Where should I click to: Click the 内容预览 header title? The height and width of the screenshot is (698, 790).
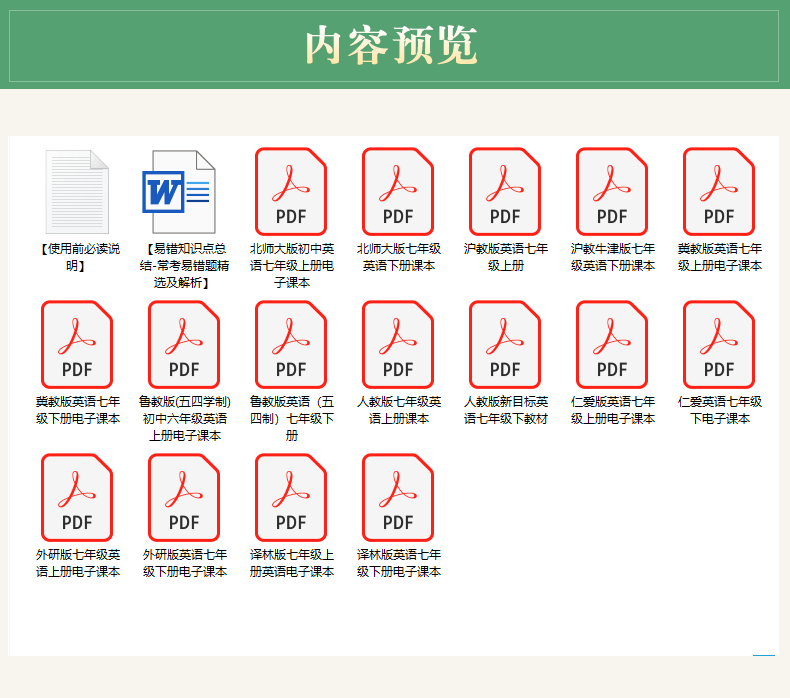point(391,45)
